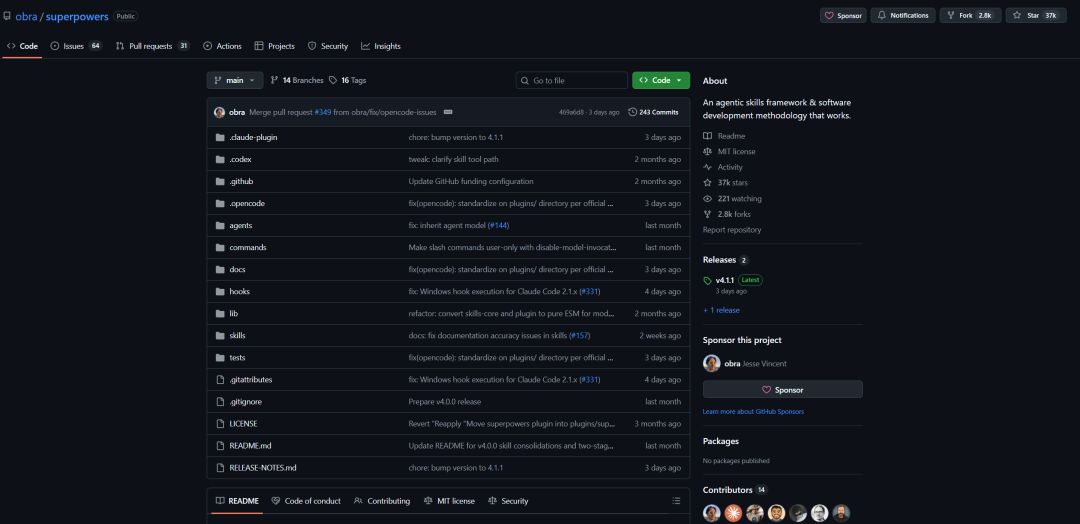Click the v4.1.1 release tag icon
This screenshot has height=524, width=1080.
point(707,281)
